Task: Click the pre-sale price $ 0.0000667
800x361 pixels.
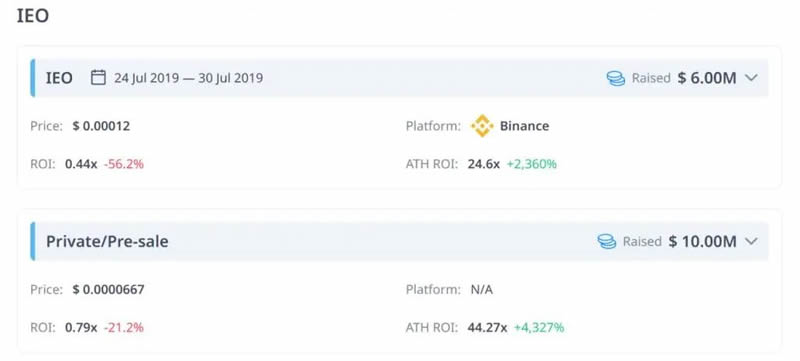Action: click(108, 290)
